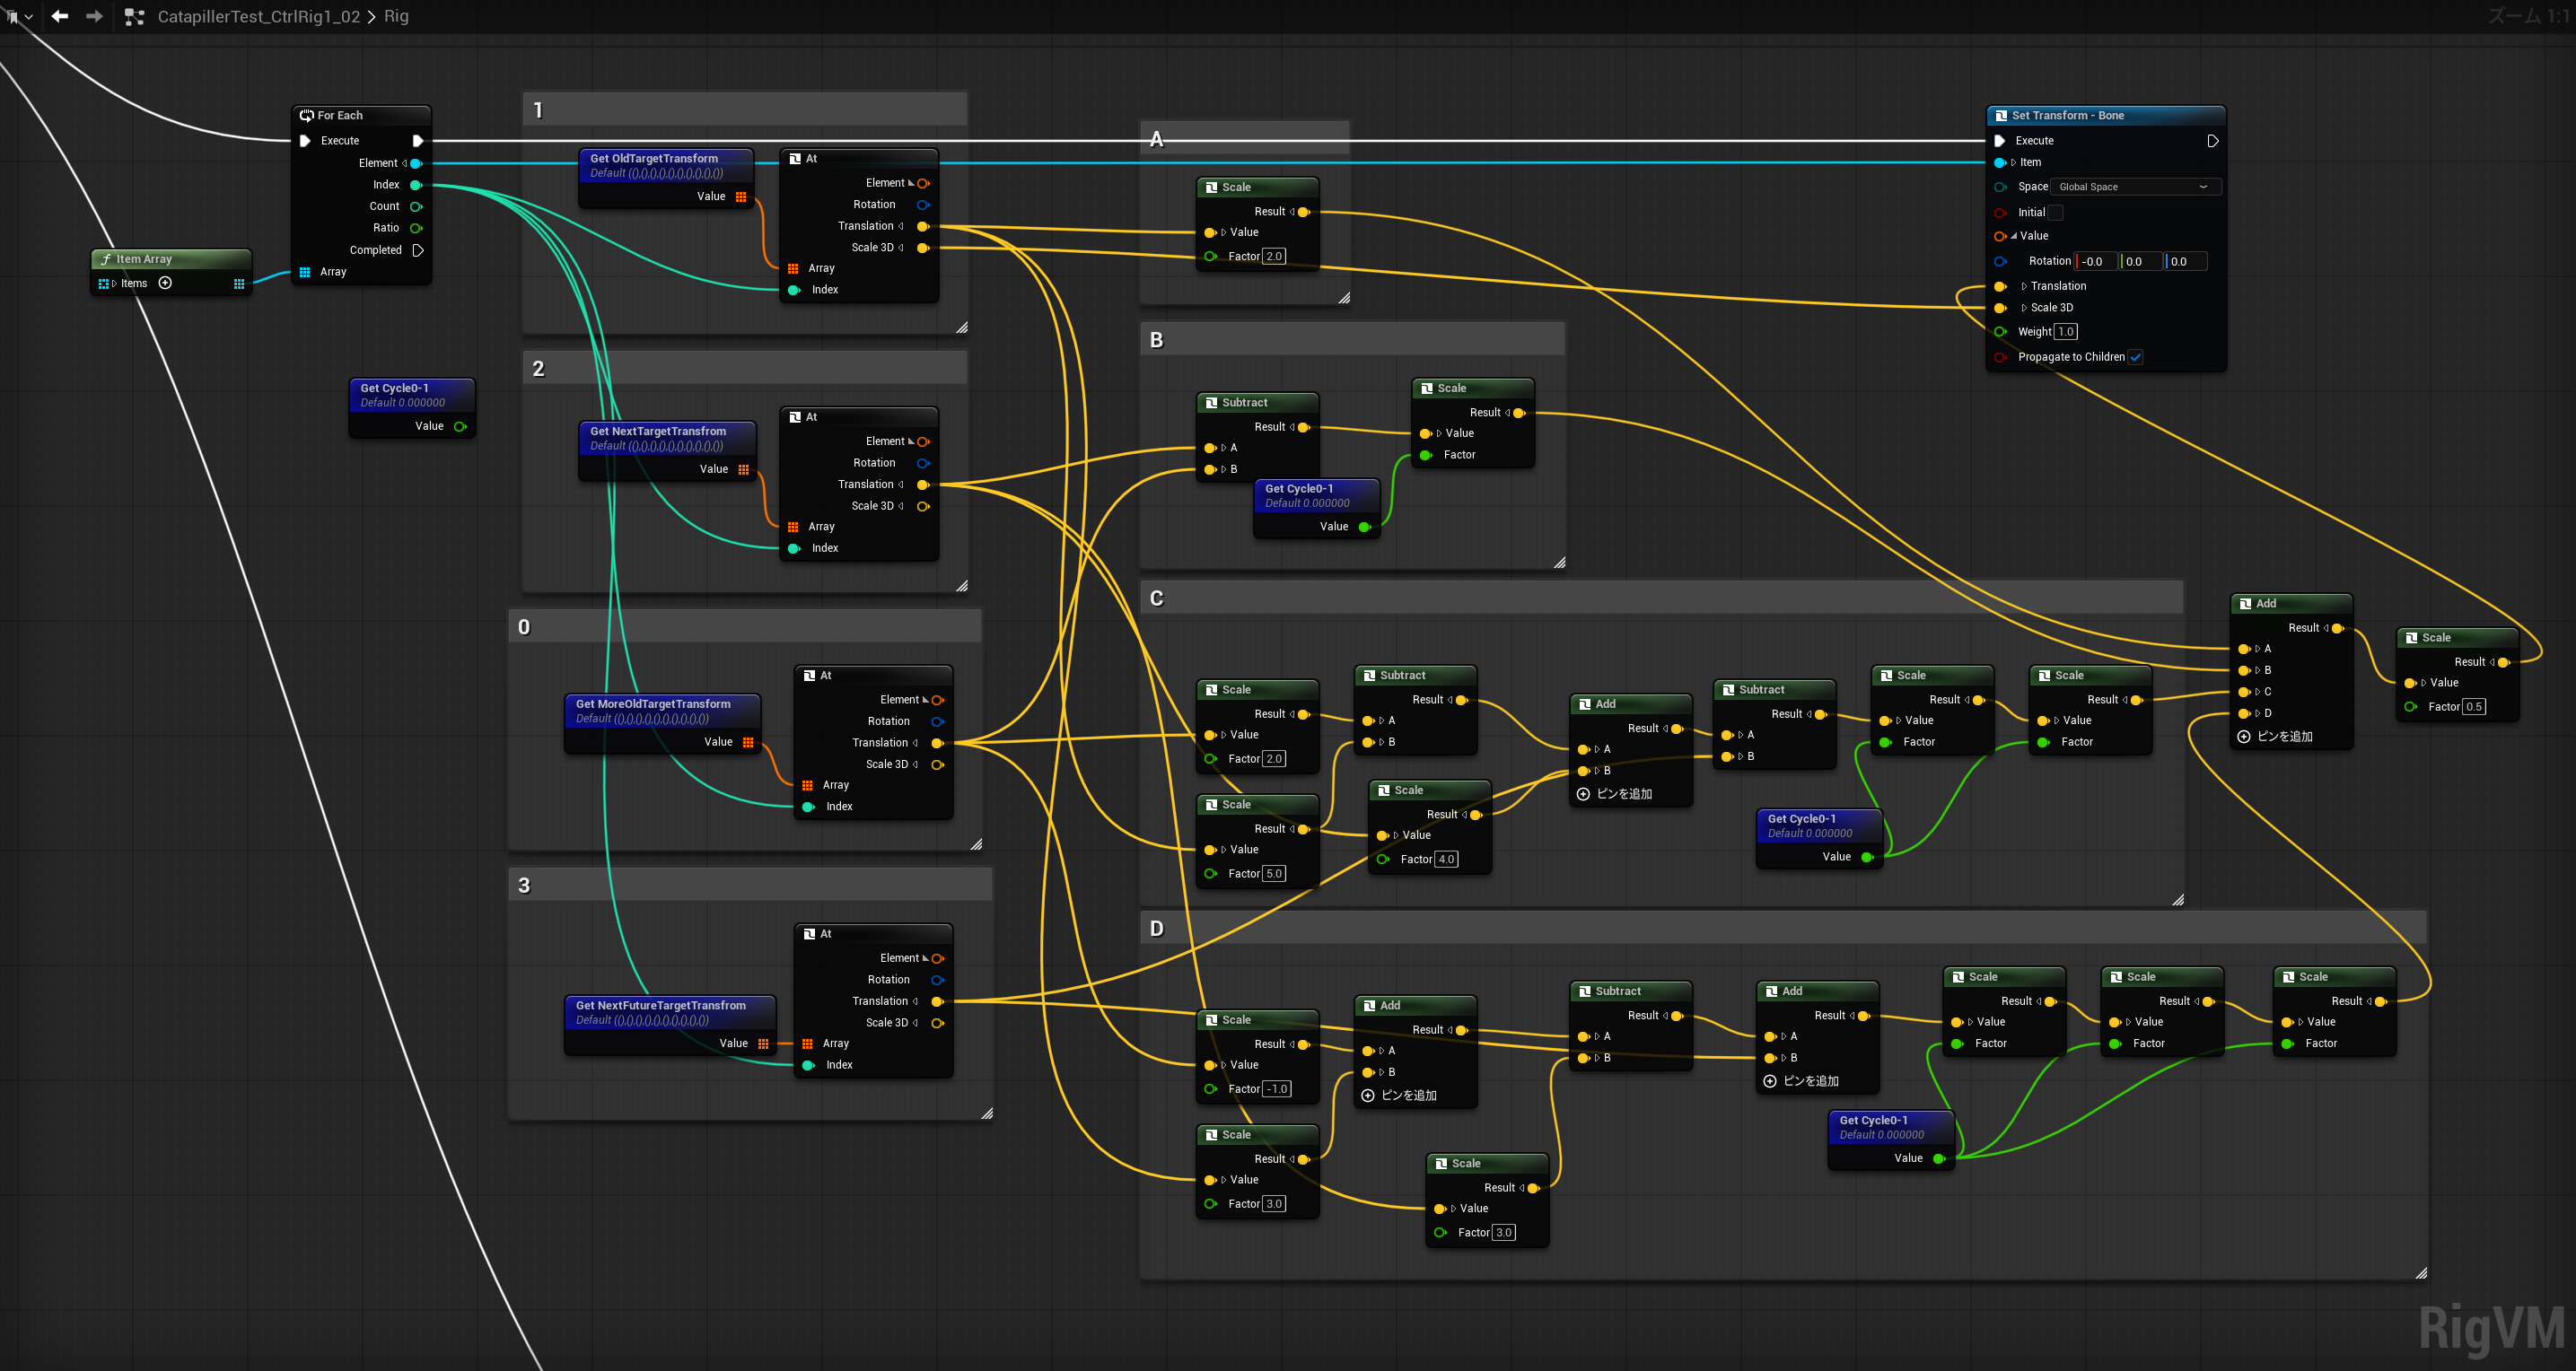Image resolution: width=2576 pixels, height=1371 pixels.
Task: Open the Space dropdown showing Global Space
Action: [x=2134, y=187]
